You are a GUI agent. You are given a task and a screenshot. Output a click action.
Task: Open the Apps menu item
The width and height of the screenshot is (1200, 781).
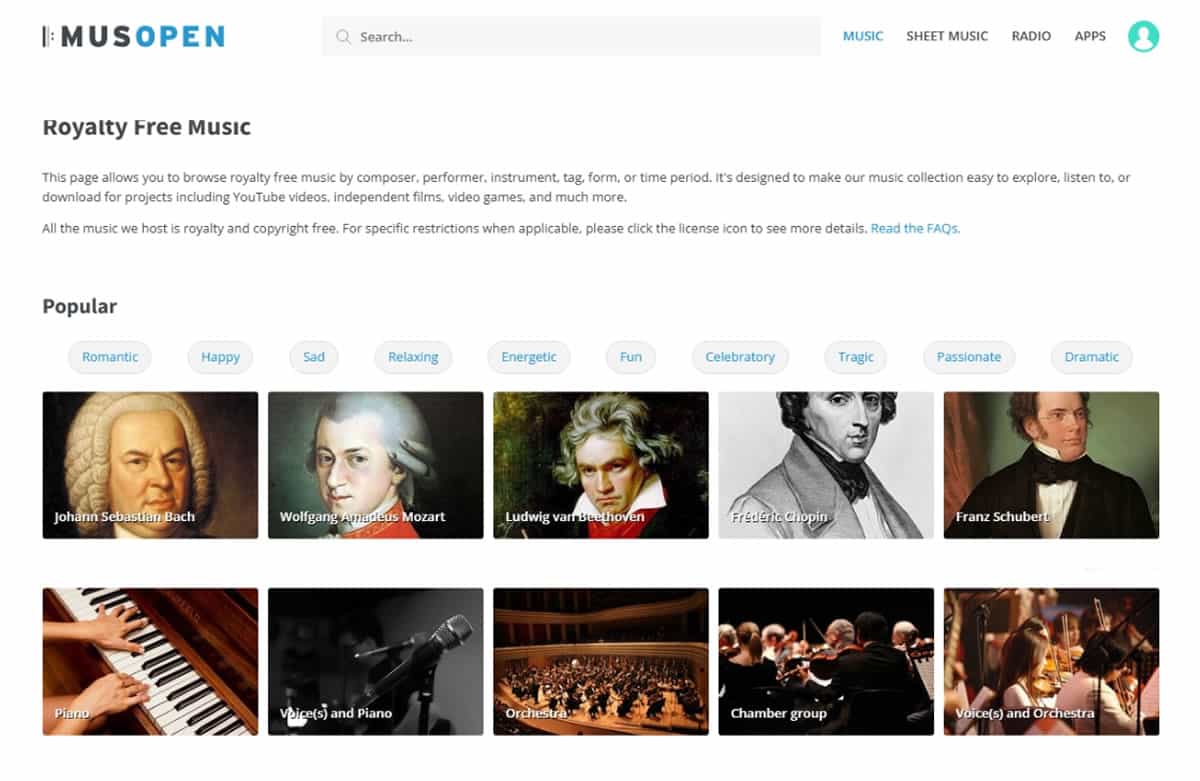tap(1090, 36)
